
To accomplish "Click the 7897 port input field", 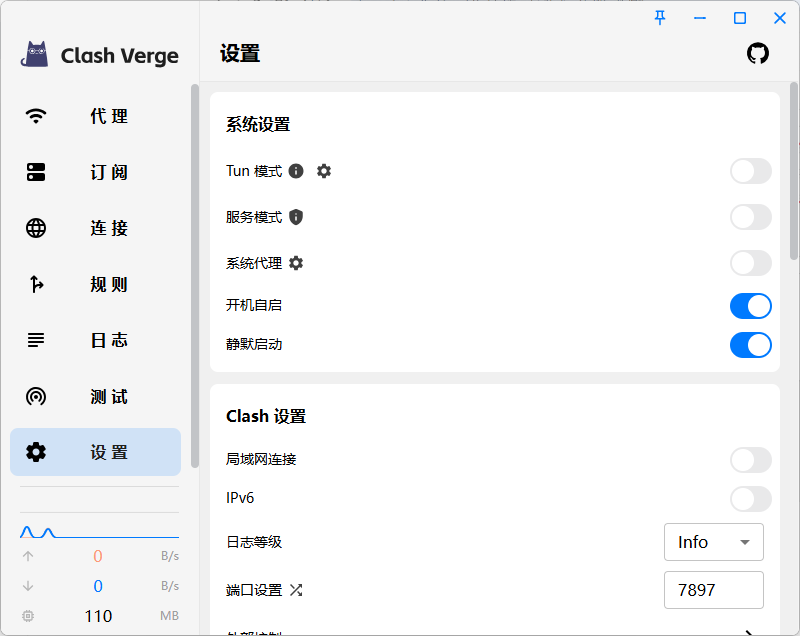I will pyautogui.click(x=713, y=590).
